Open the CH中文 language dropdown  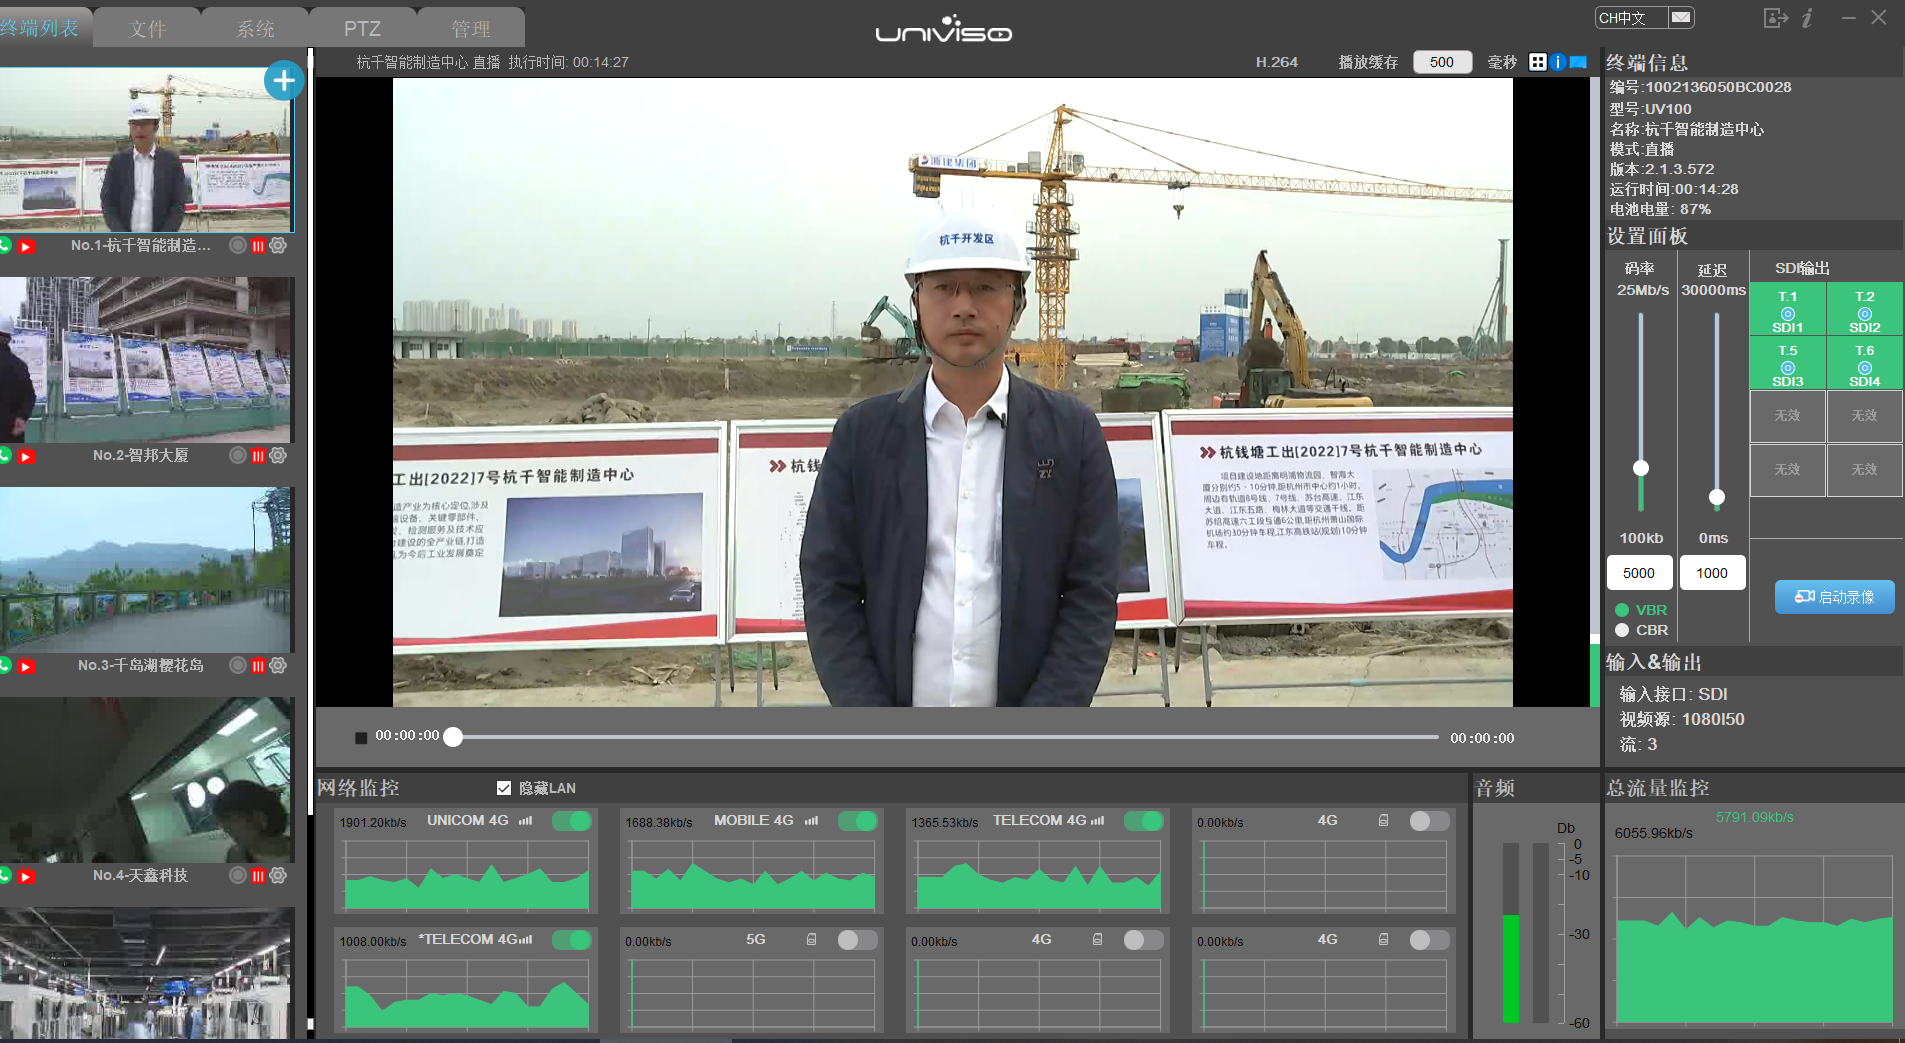[x=1644, y=18]
